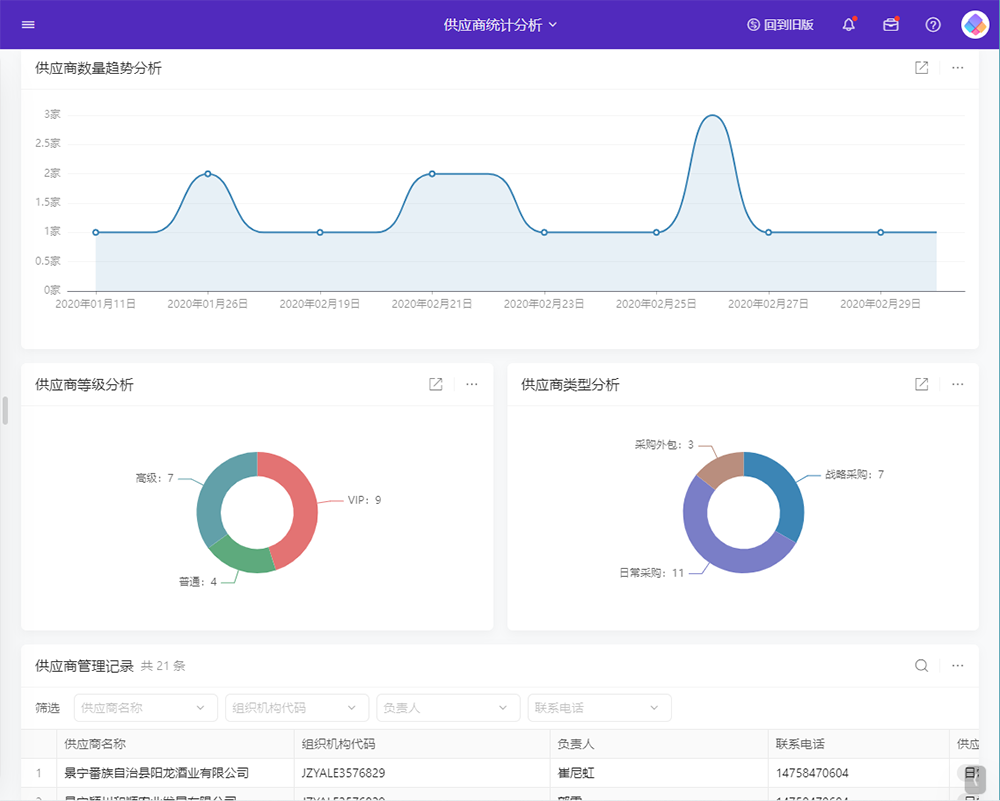Open the notifications bell icon

point(848,24)
